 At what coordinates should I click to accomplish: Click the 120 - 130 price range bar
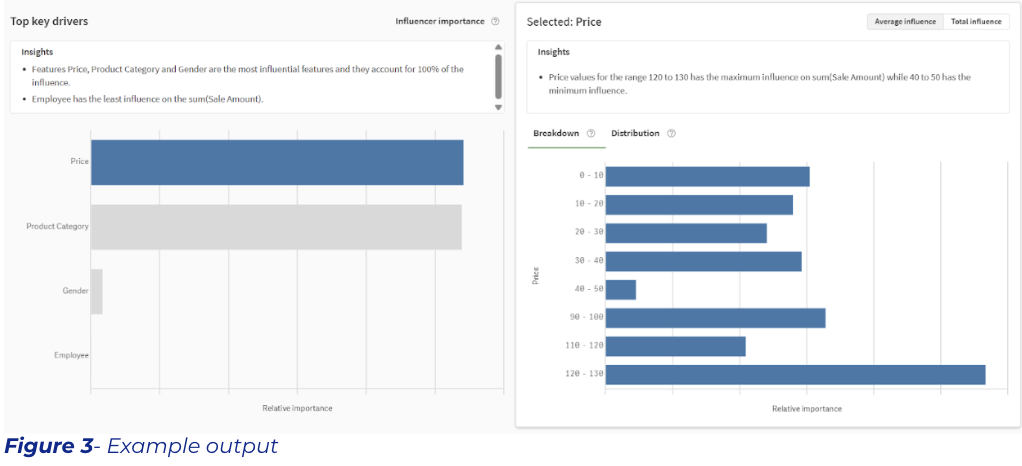click(795, 375)
